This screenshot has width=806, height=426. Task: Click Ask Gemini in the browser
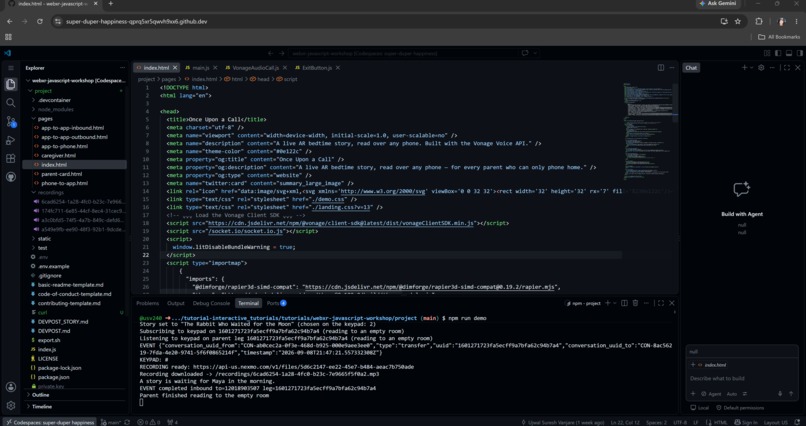coord(718,4)
